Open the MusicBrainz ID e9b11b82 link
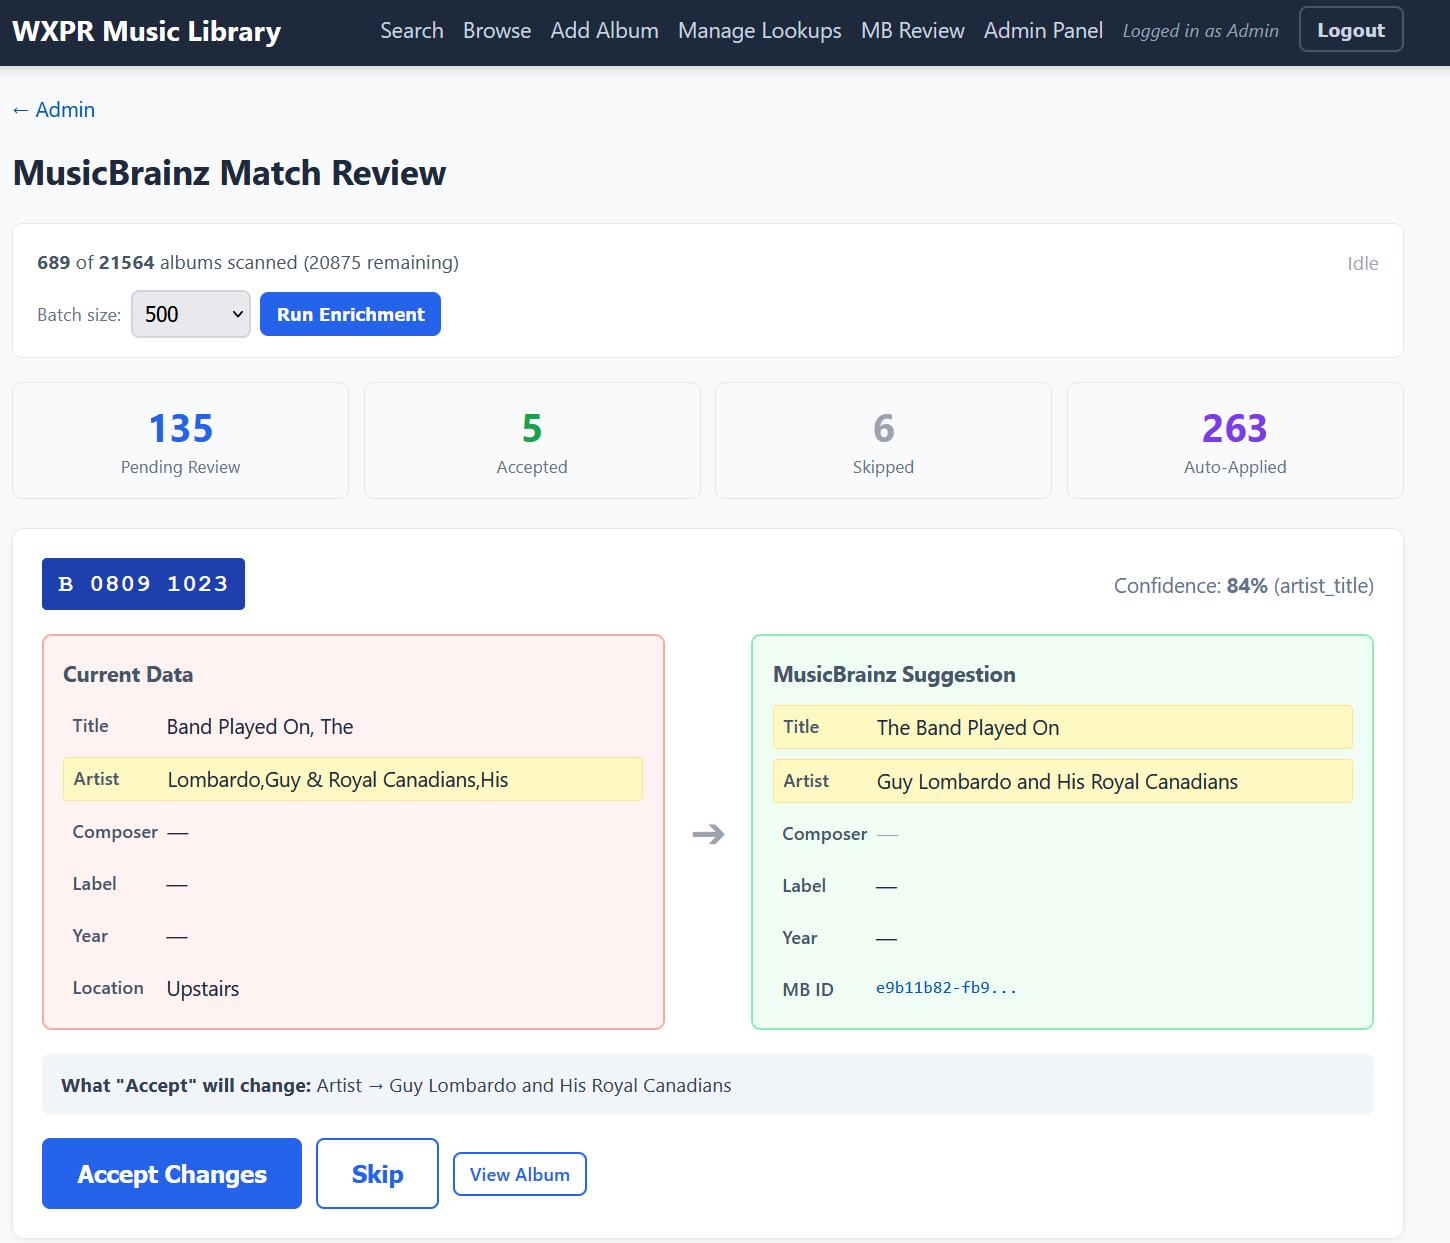The image size is (1450, 1243). click(x=946, y=988)
